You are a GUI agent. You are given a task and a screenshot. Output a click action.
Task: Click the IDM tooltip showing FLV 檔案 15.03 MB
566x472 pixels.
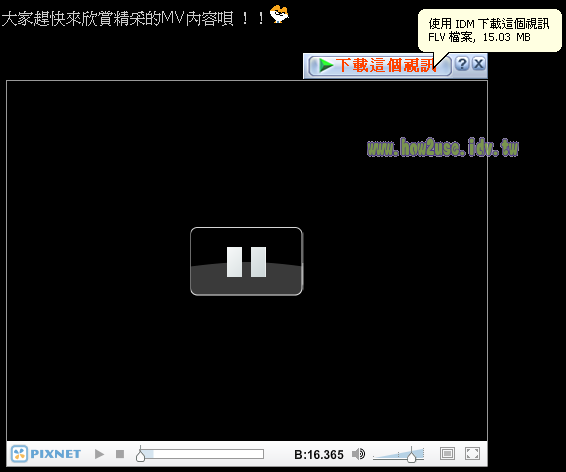[x=490, y=31]
